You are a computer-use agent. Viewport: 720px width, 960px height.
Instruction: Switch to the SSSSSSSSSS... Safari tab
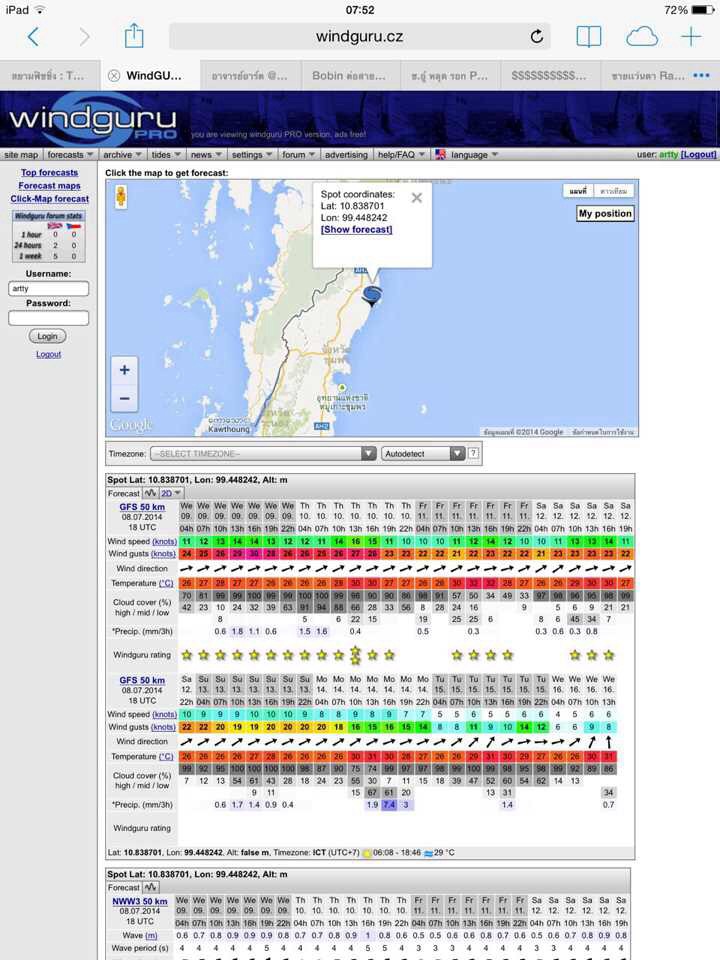point(550,75)
